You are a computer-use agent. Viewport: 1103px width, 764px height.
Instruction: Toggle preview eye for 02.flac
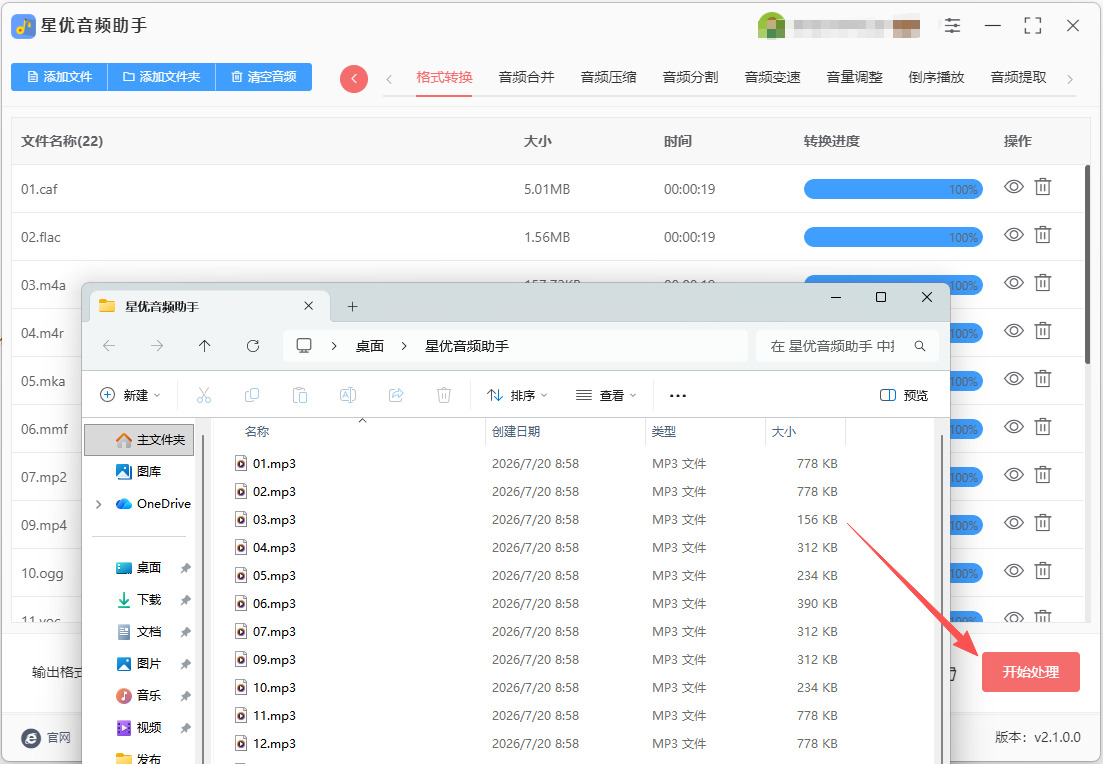(1014, 235)
